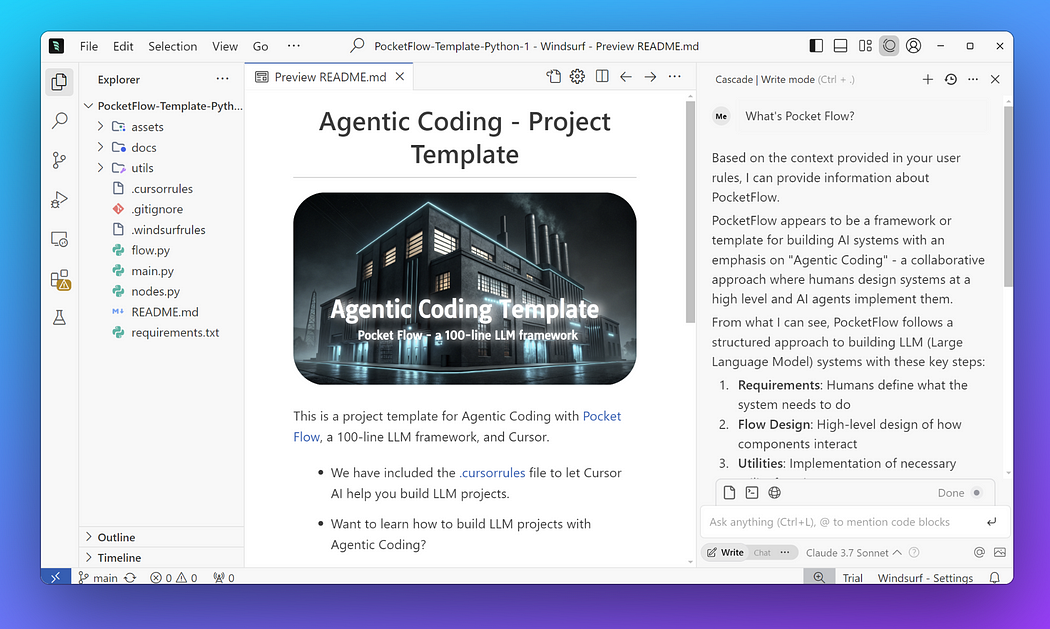Open the Search icon in the activity bar
This screenshot has width=1050, height=629.
click(59, 120)
